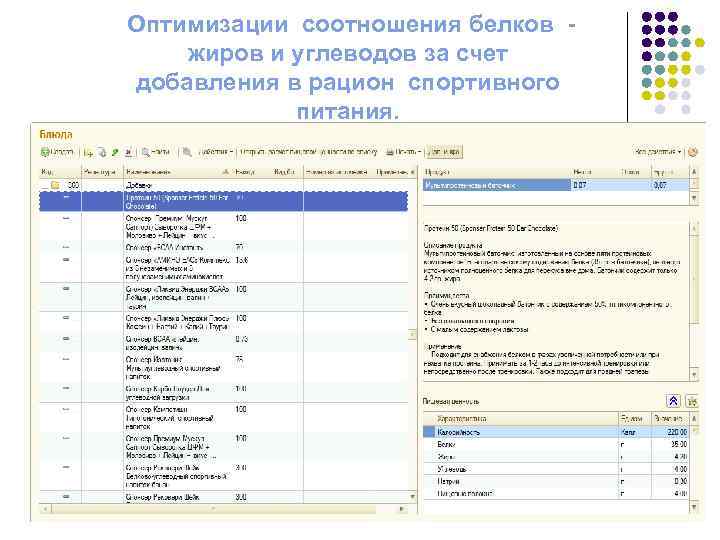
Task: Select the Спонсер BCAA Лейцин изолейцин валин row
Action: point(224,343)
